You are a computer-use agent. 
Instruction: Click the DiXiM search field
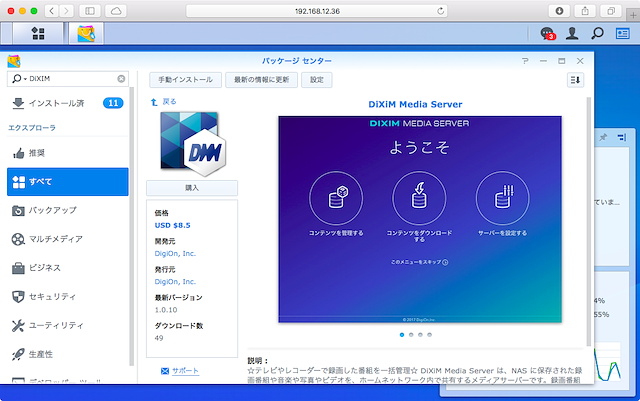pos(68,78)
